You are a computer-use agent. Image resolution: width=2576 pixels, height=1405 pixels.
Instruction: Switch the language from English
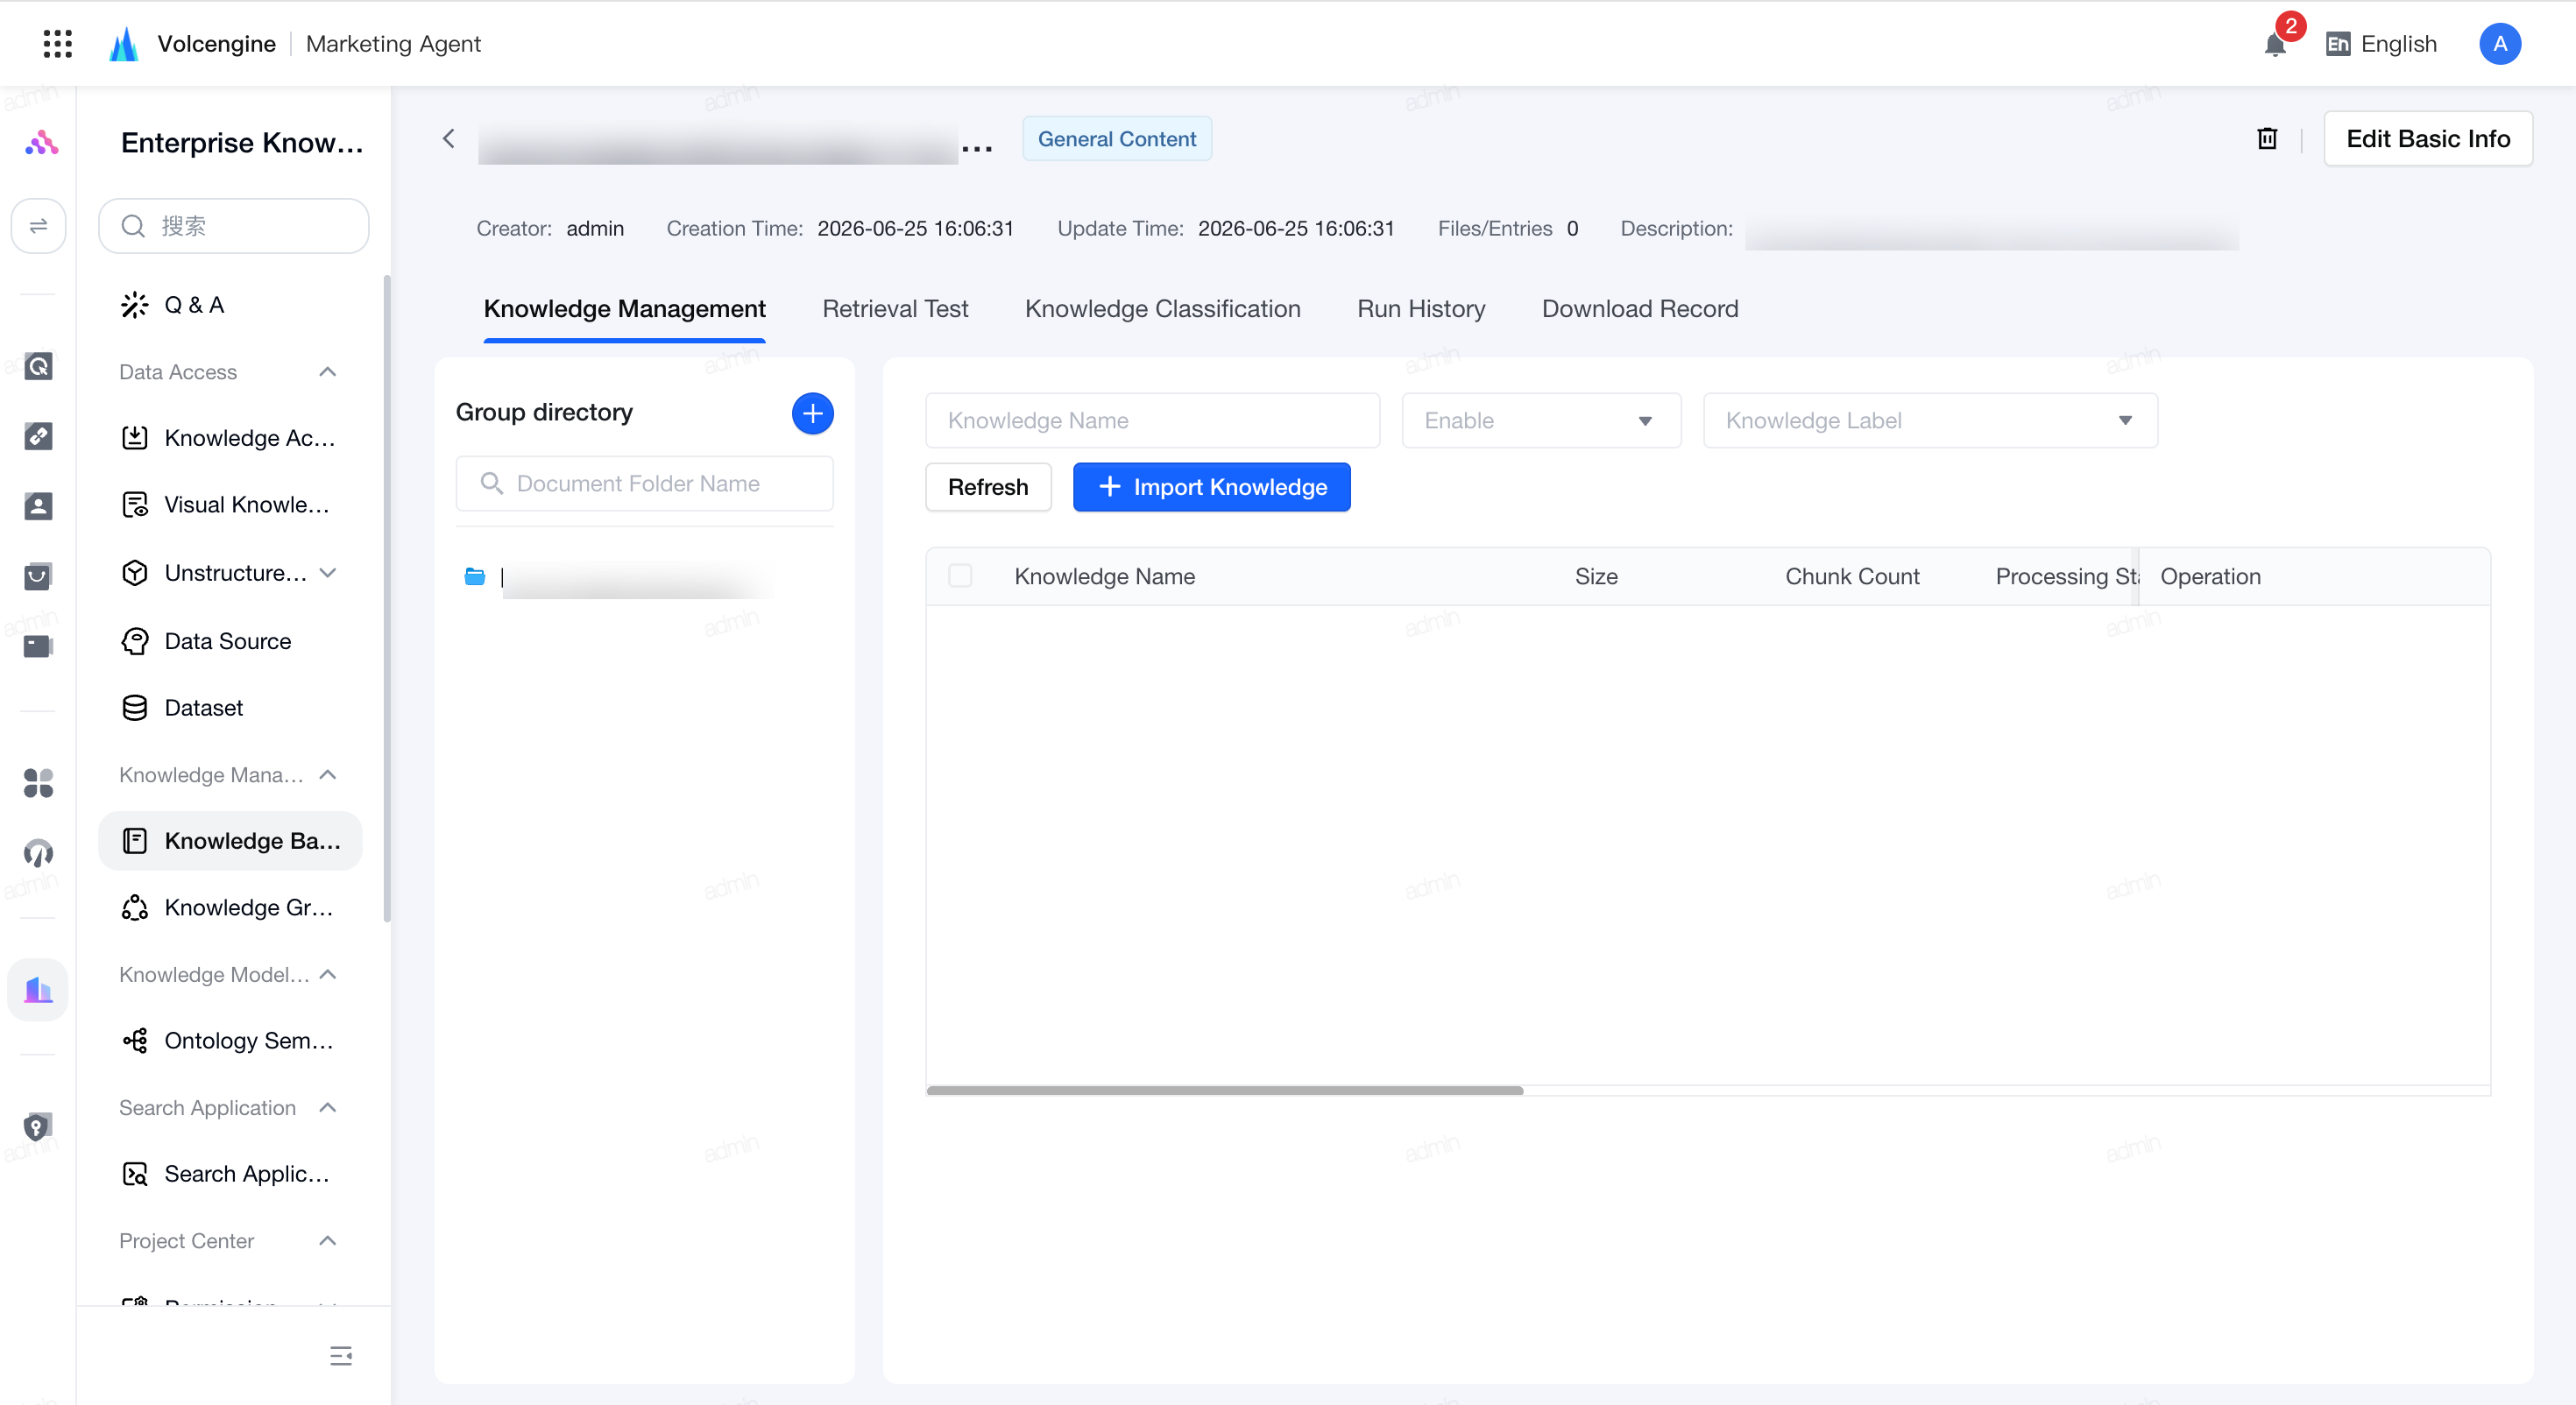[2381, 44]
